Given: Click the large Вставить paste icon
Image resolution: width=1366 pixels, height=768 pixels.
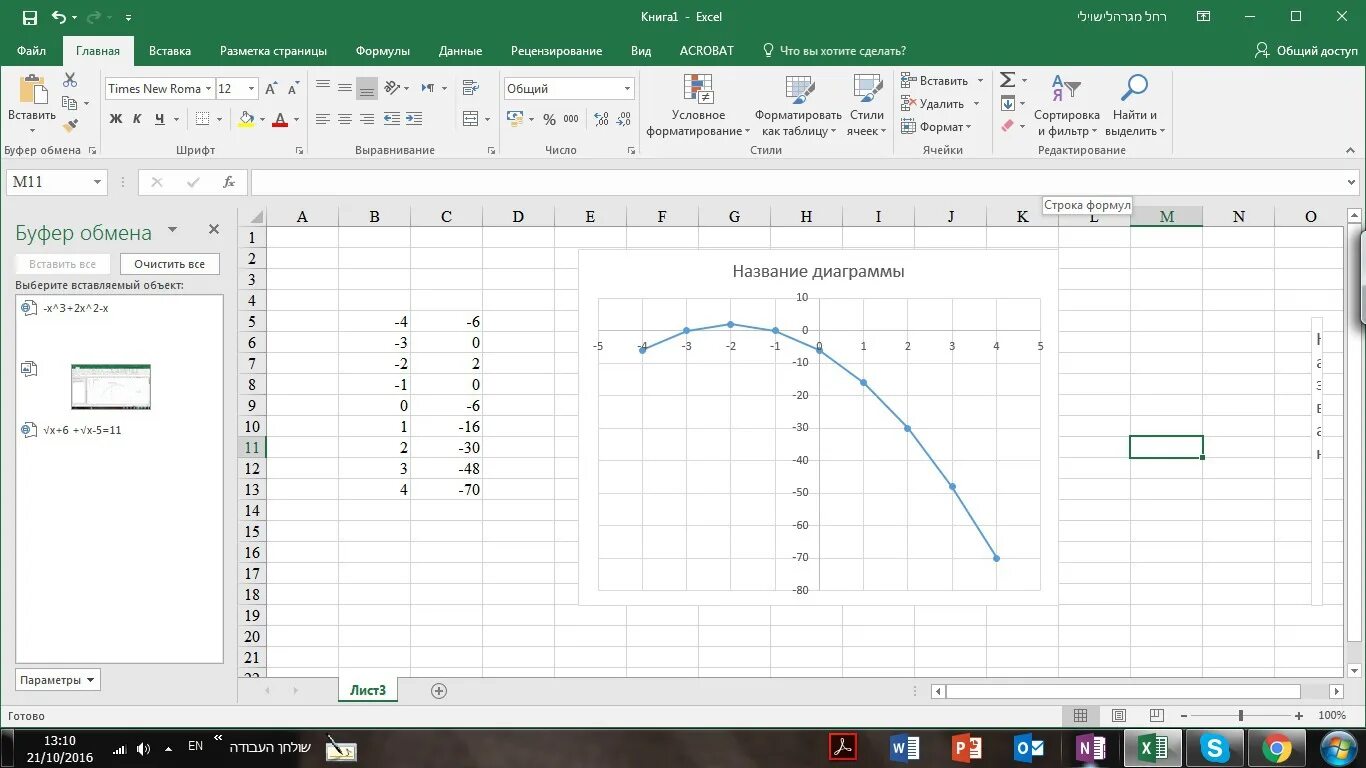Looking at the screenshot, I should point(32,92).
